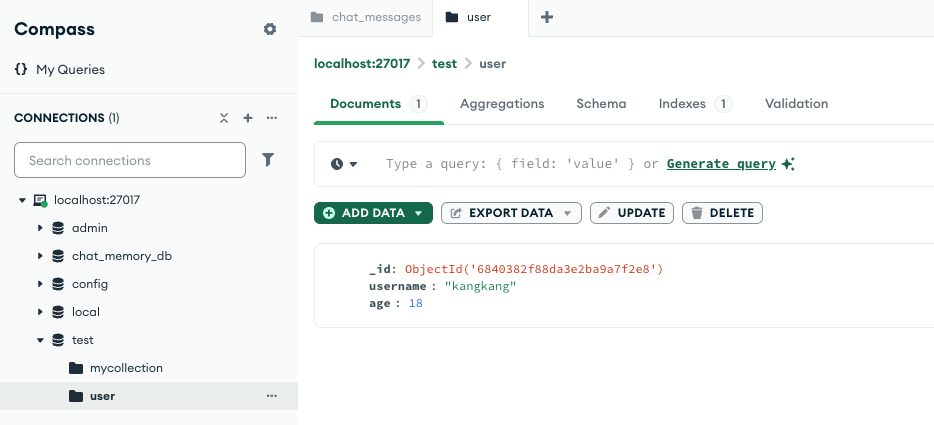This screenshot has width=934, height=425.
Task: Click the Generate query sparkle icon
Action: [x=788, y=164]
